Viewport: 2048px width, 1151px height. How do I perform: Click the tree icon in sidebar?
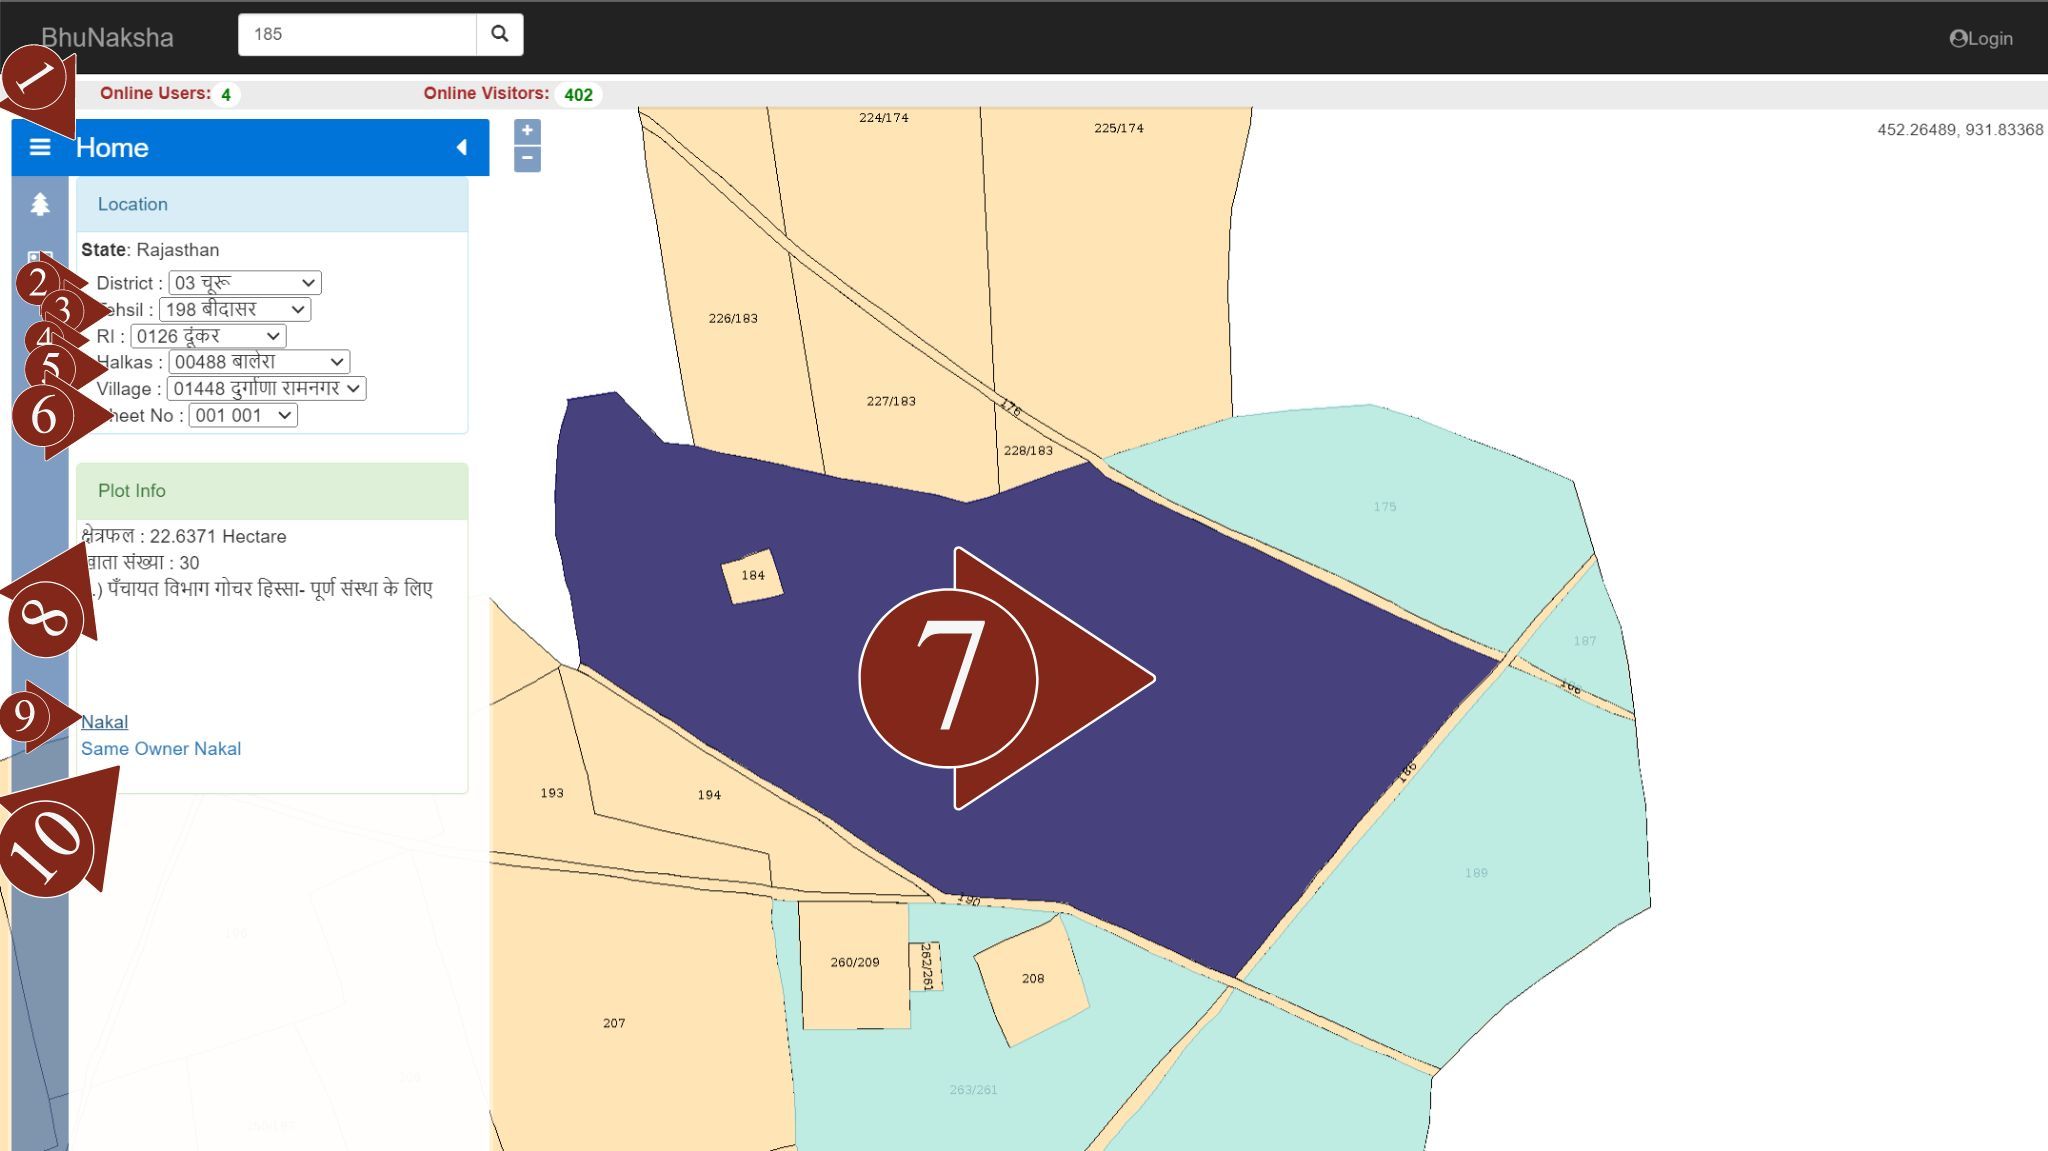coord(40,205)
